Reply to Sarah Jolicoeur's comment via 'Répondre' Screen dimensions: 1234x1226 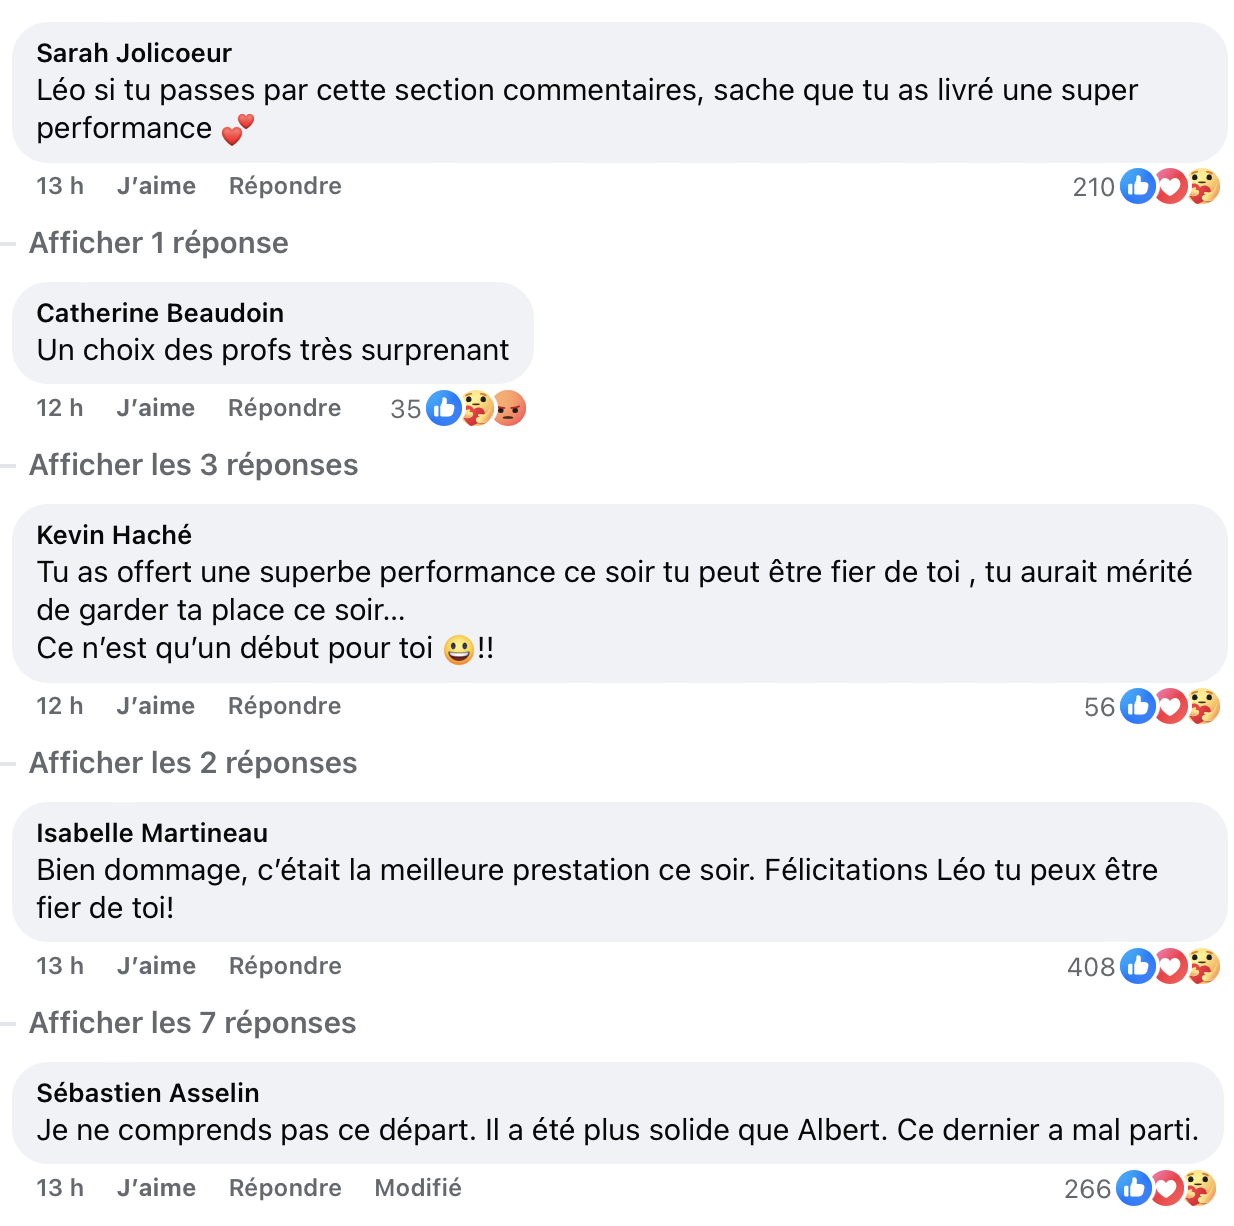tap(284, 186)
